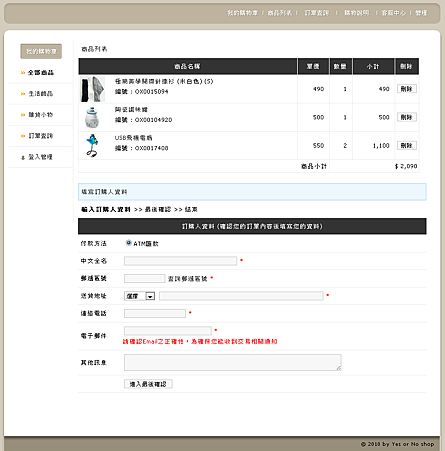Open 商品列表 in the top navigation

[x=279, y=13]
